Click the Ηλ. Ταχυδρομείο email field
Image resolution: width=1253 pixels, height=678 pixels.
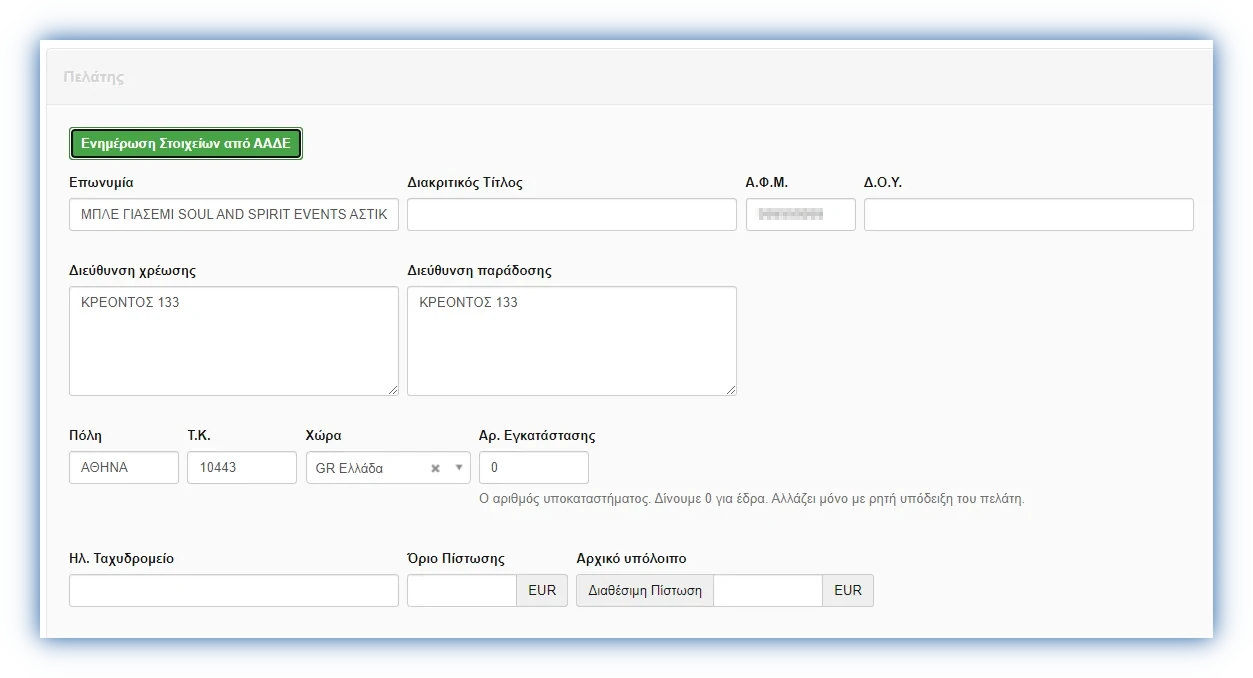pos(233,591)
